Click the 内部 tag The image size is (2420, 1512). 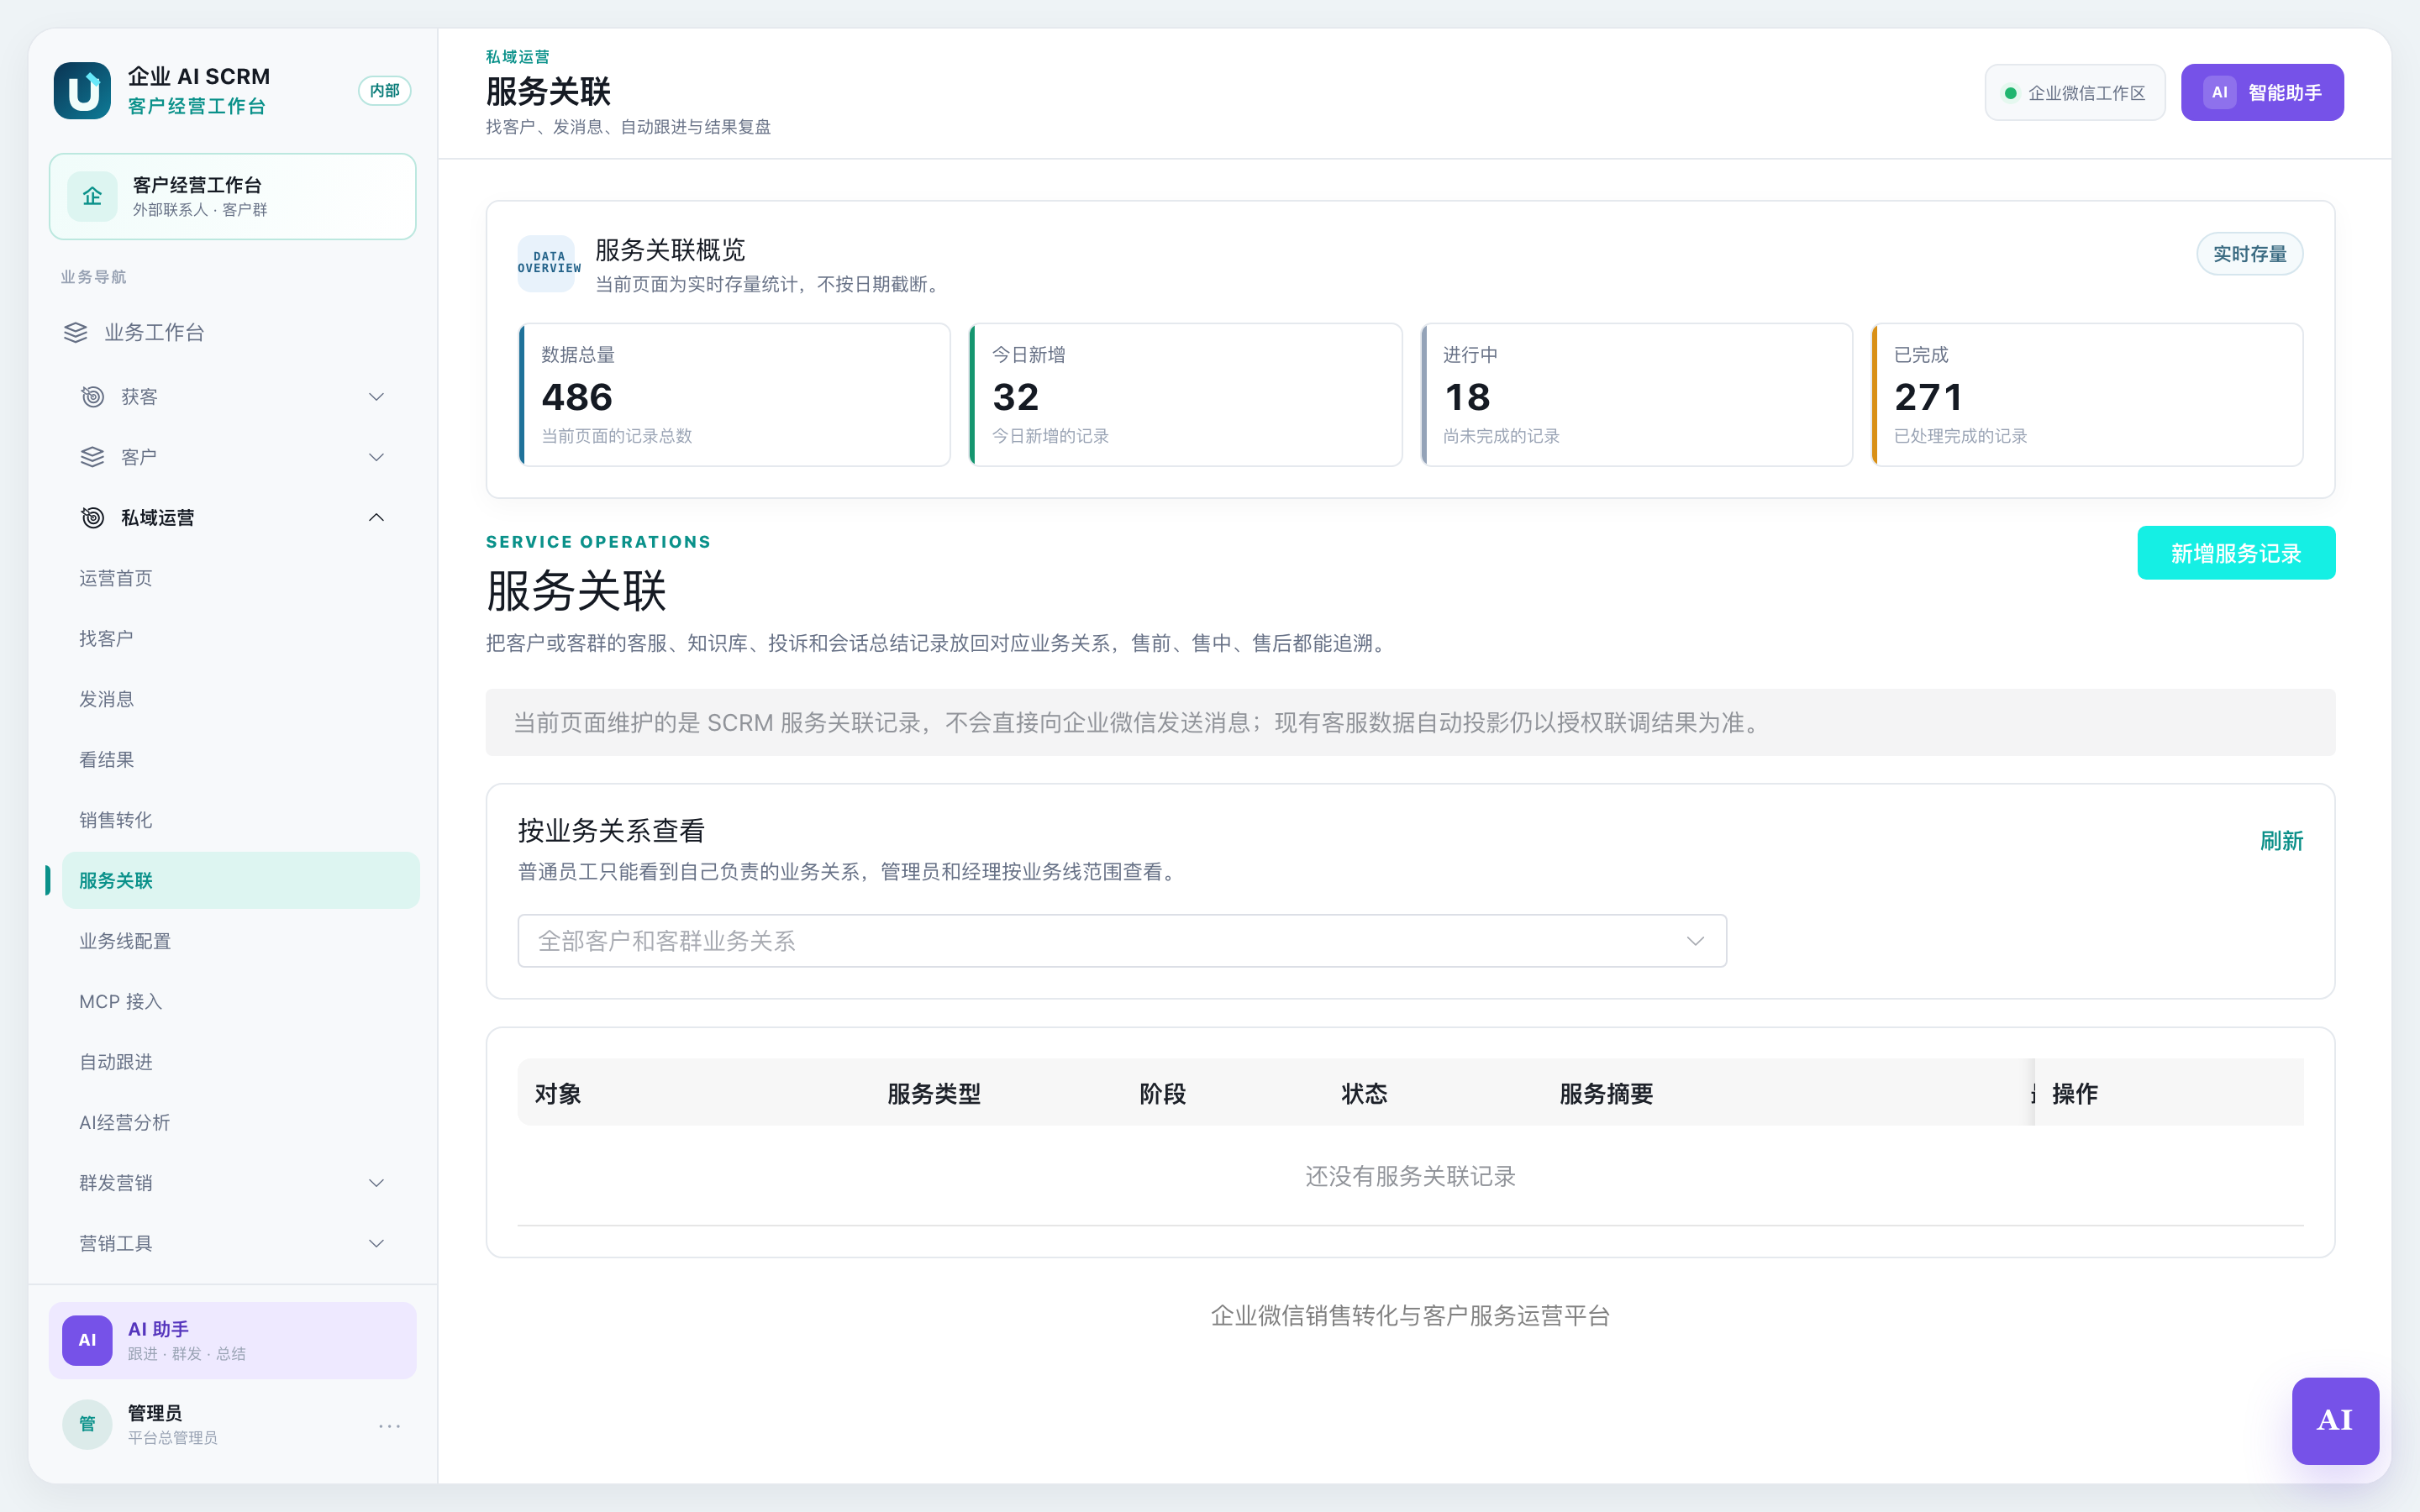click(x=385, y=91)
